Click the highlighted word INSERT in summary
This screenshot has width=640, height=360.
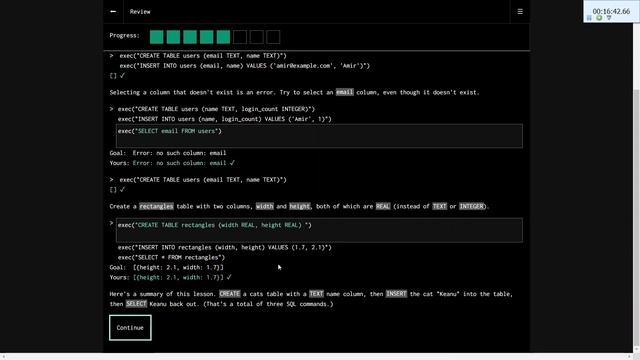396,294
